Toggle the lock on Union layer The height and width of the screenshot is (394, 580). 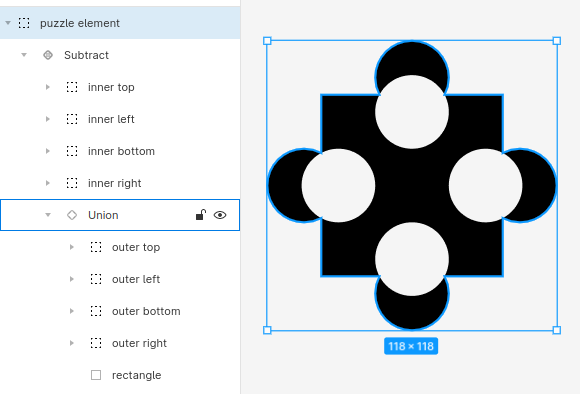coord(201,215)
